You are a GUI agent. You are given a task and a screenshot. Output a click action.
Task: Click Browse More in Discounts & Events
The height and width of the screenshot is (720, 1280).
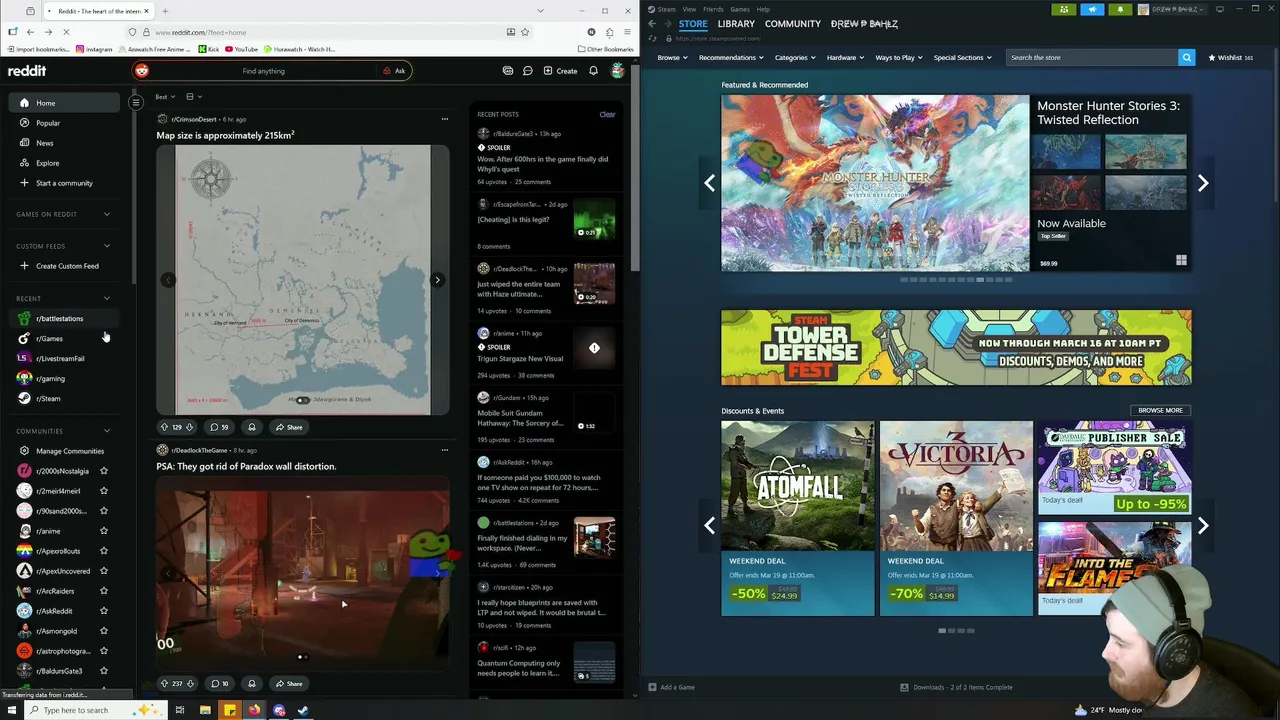click(x=1160, y=410)
